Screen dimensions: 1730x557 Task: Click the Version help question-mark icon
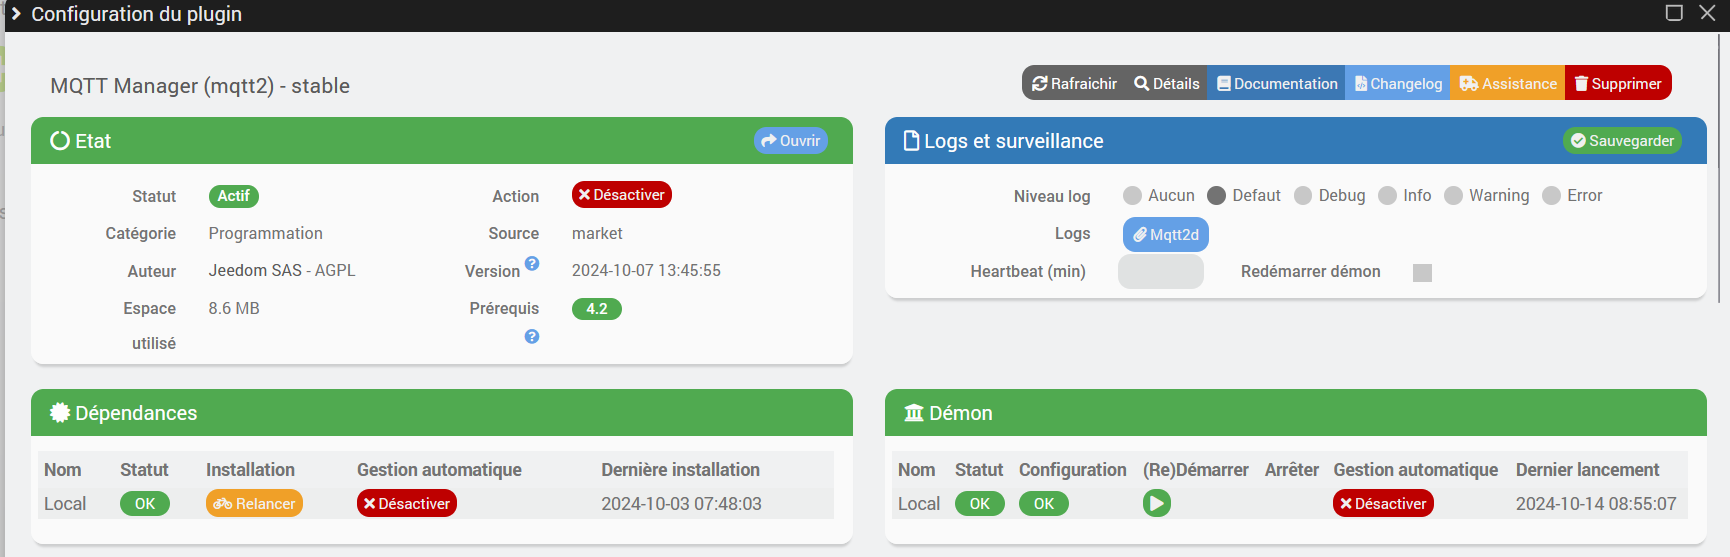[x=532, y=264]
